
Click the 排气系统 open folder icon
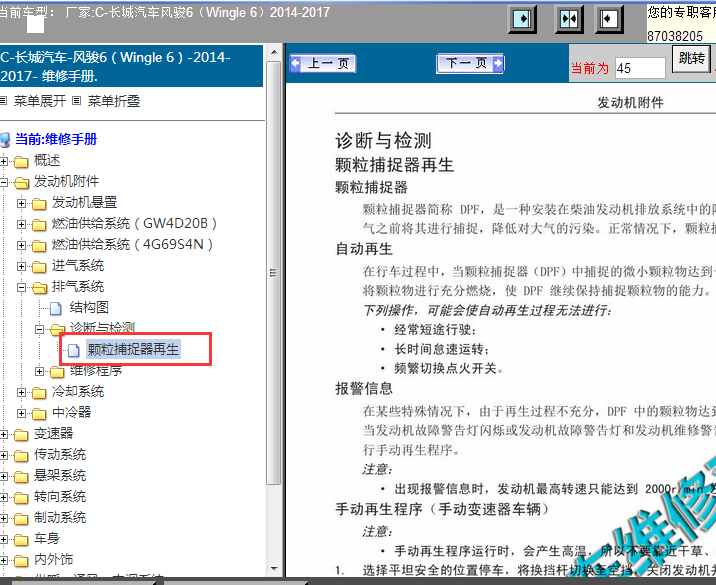39,288
